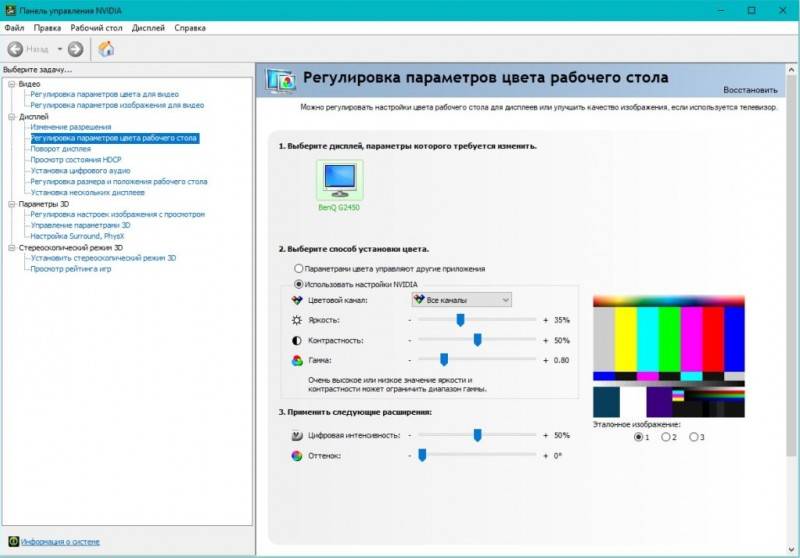This screenshot has width=800, height=558.
Task: Choose reference image 3 radio button
Action: (694, 437)
